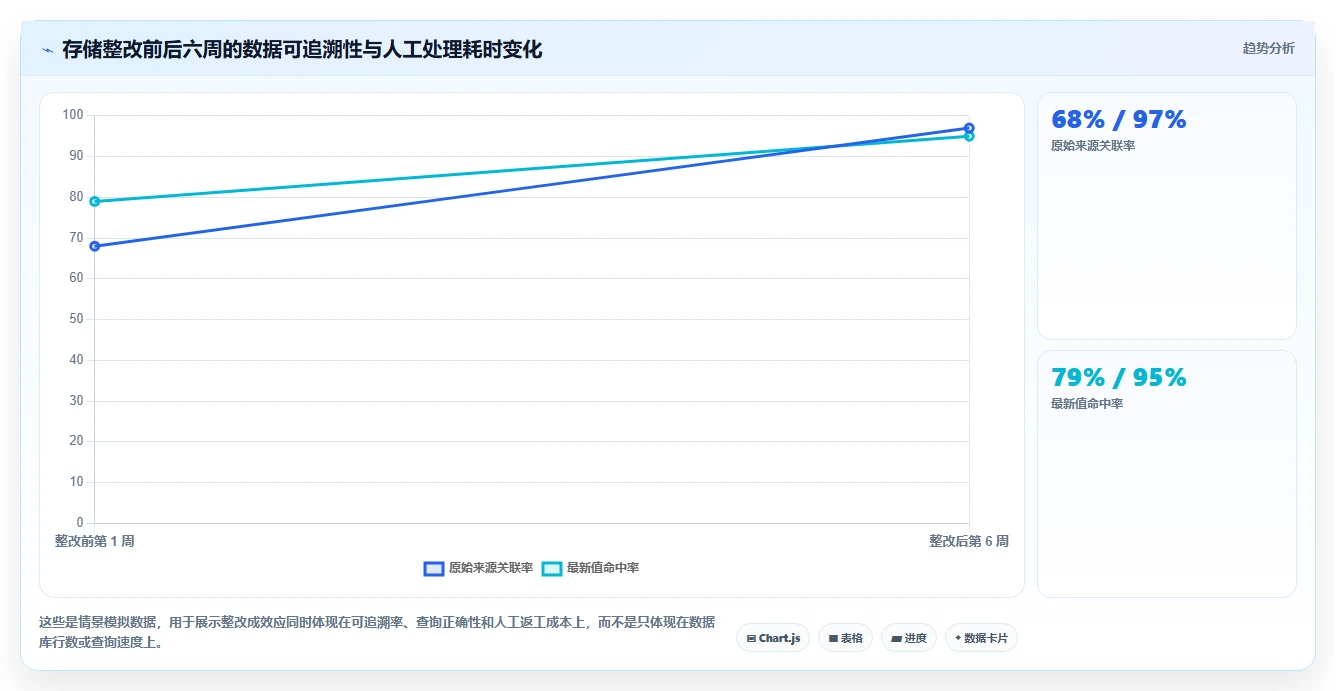Toggle the 原始来源关联率 legend swatch
This screenshot has width=1336, height=691.
[434, 568]
